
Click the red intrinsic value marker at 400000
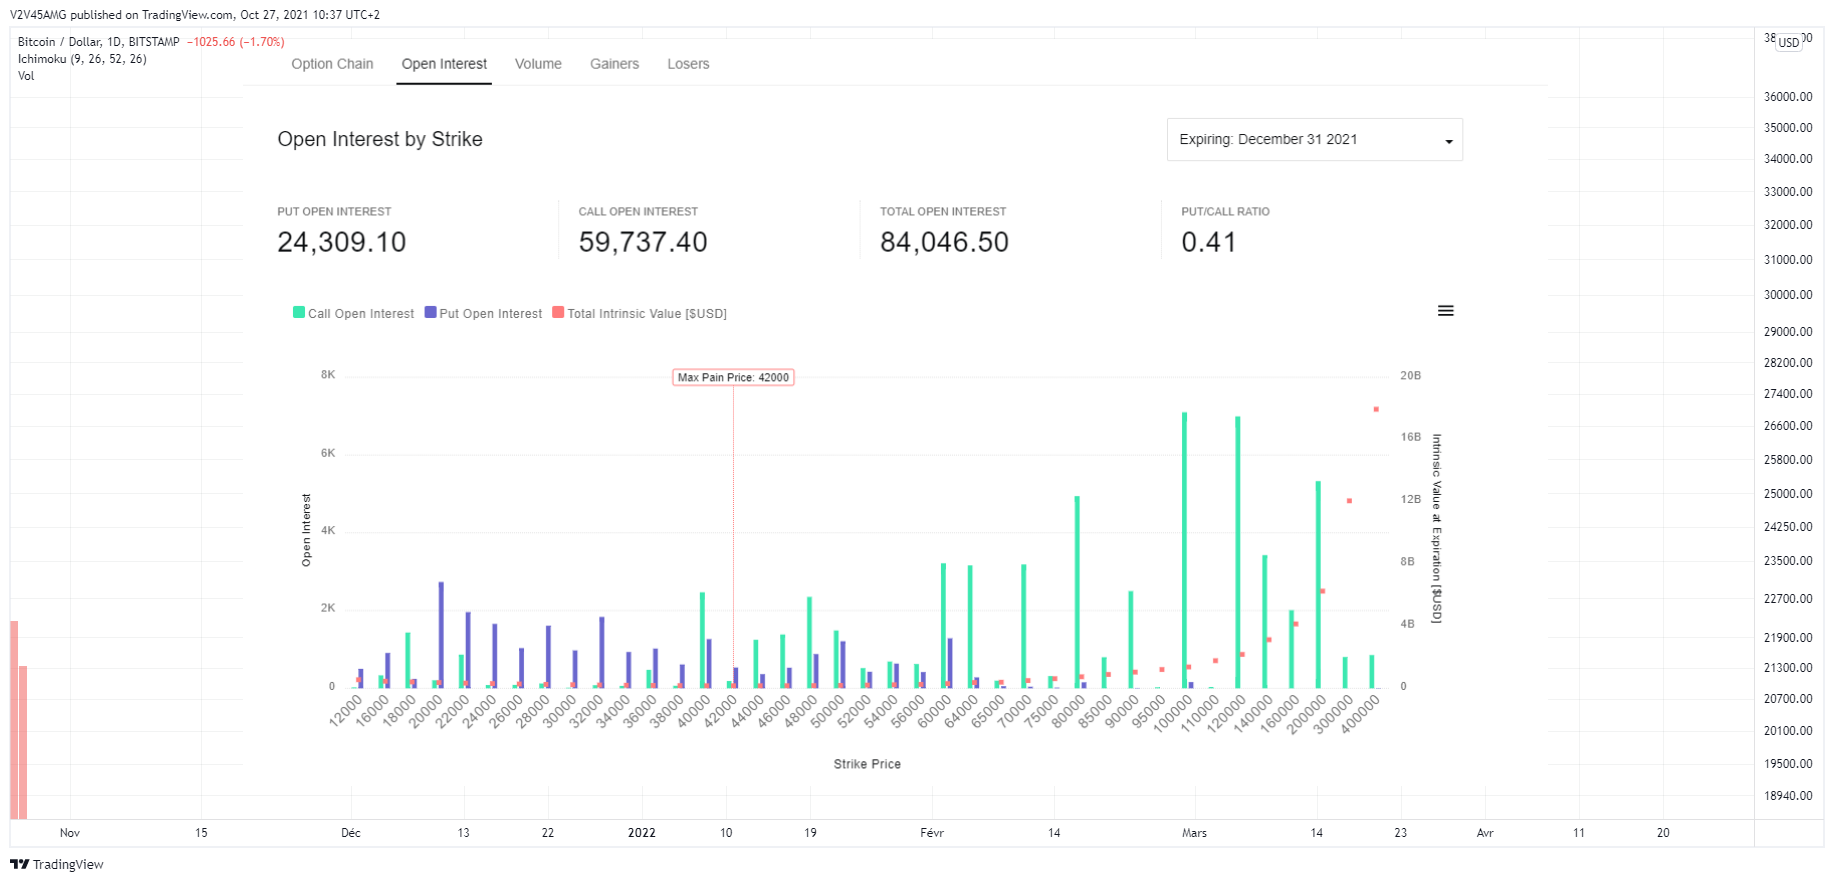(x=1376, y=409)
